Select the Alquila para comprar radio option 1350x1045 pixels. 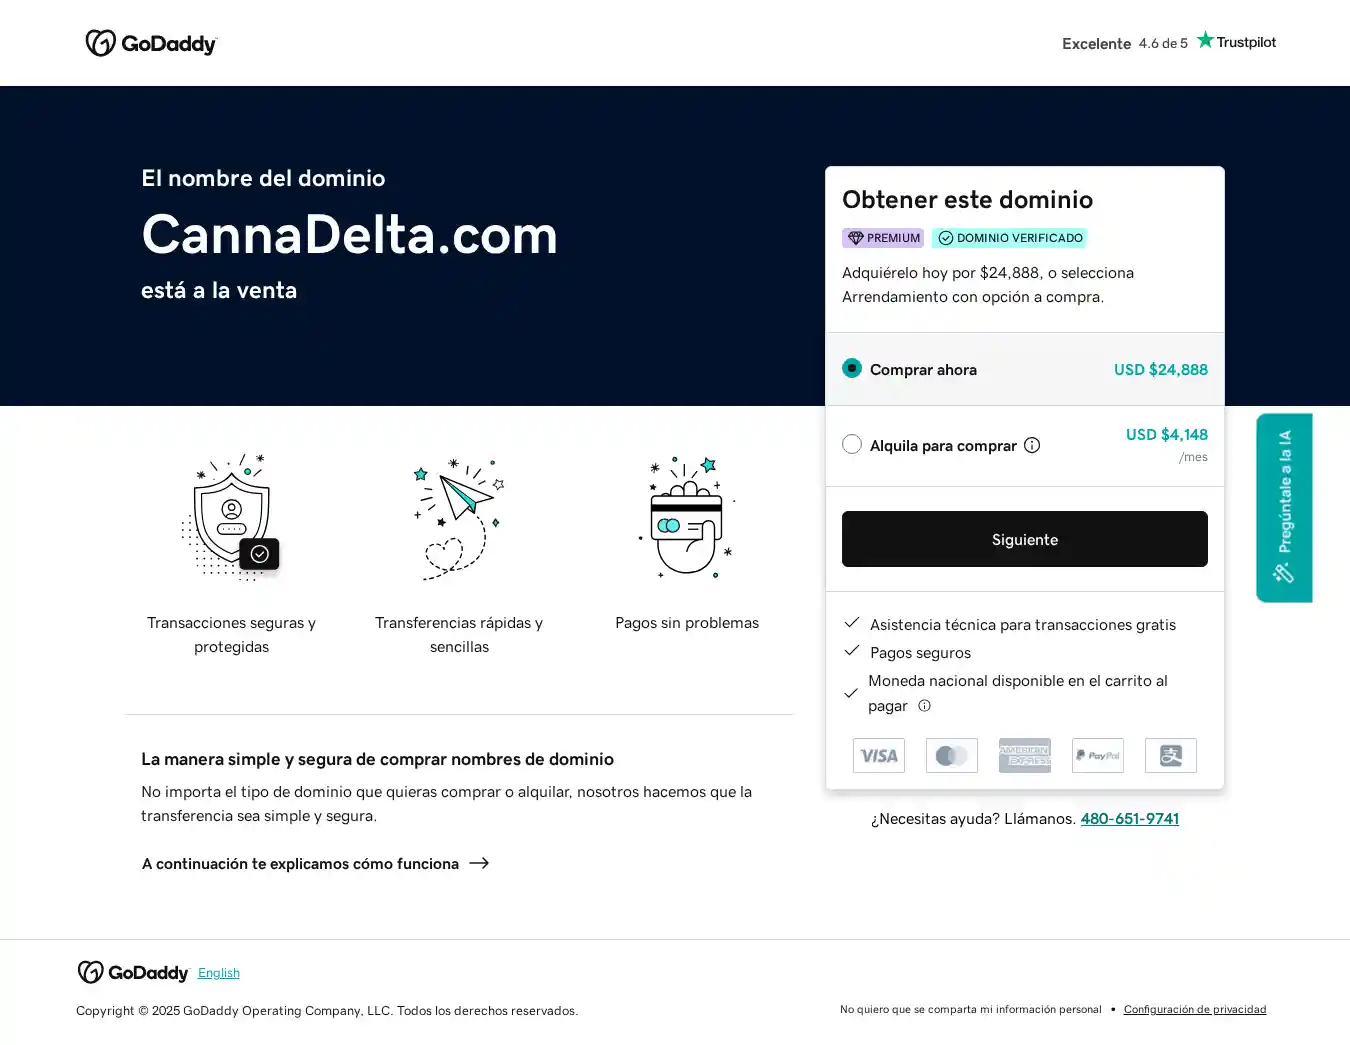click(x=852, y=445)
